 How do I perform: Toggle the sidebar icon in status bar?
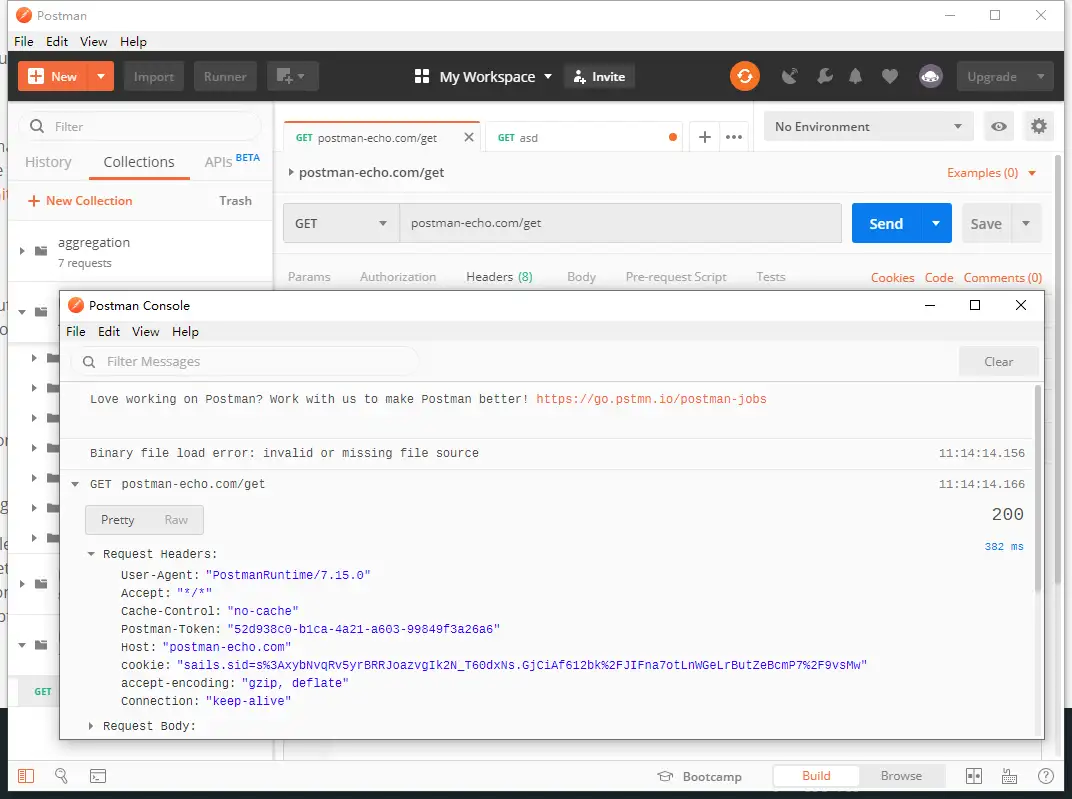[x=26, y=776]
